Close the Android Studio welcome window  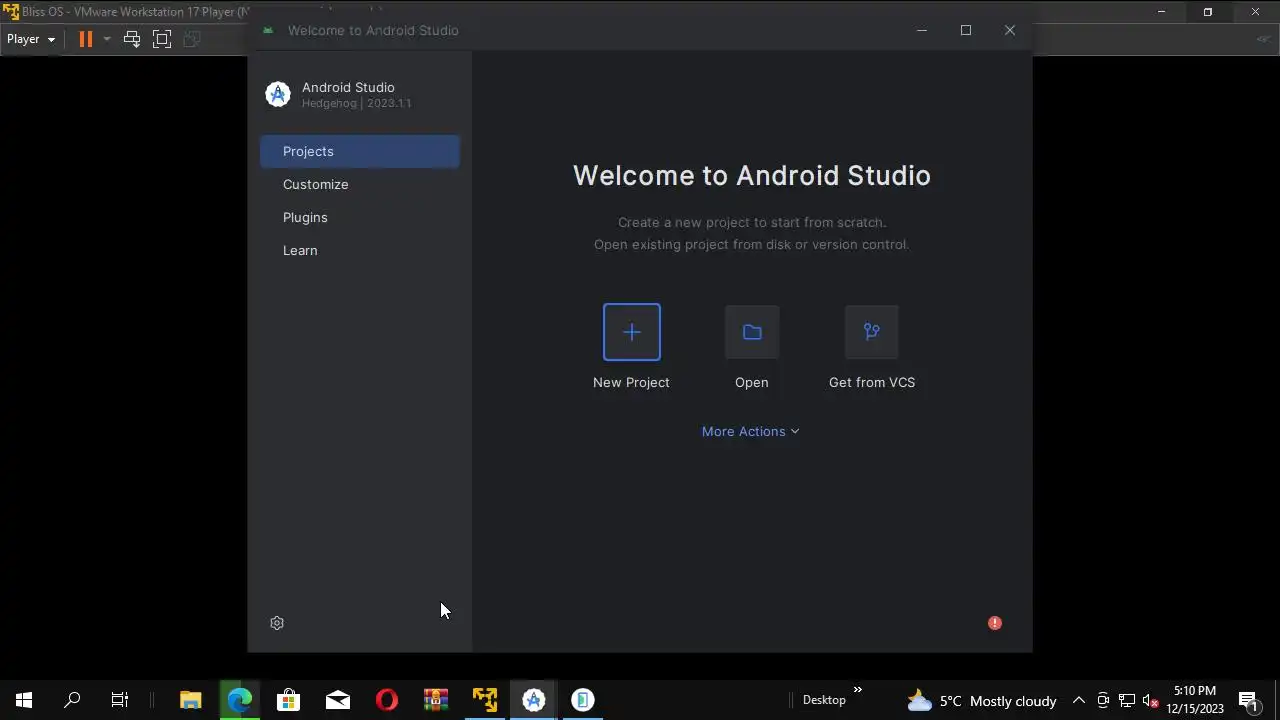1010,30
